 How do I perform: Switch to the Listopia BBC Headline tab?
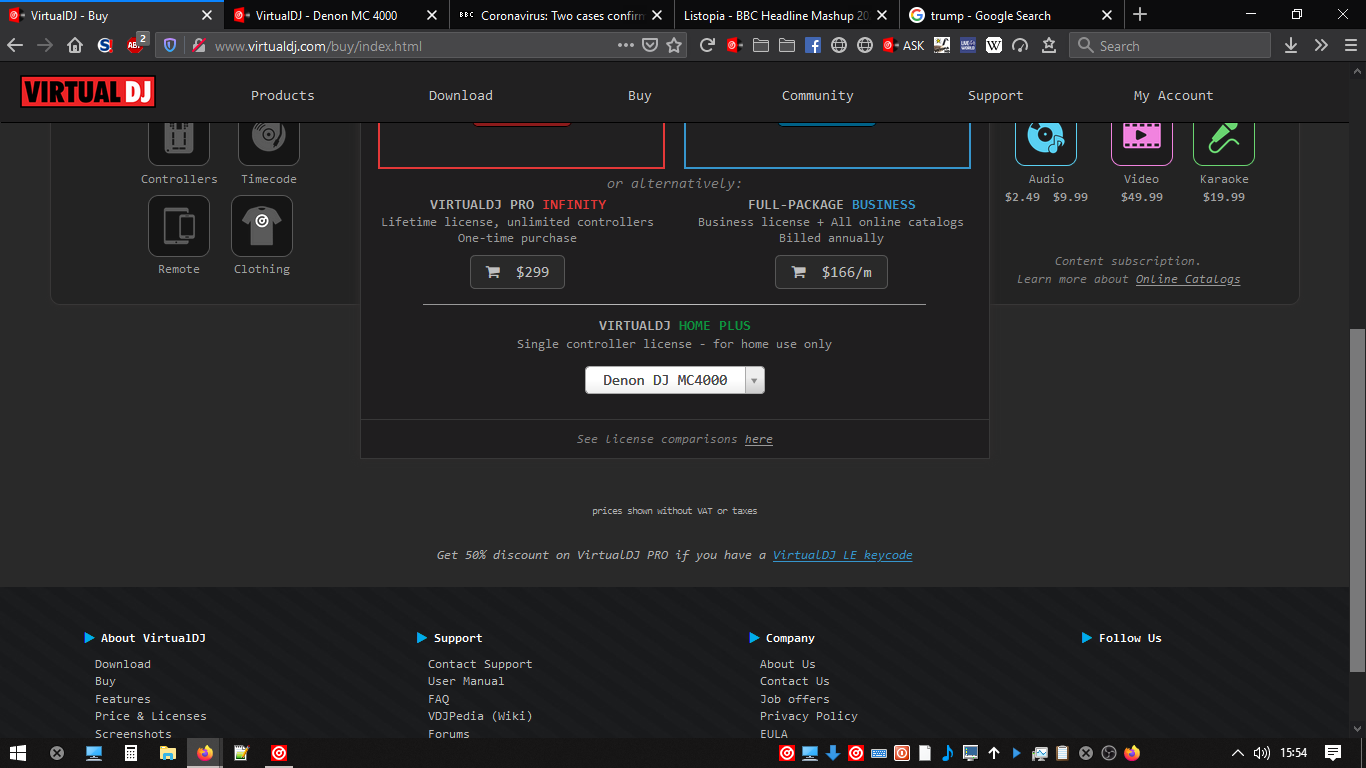[x=788, y=15]
